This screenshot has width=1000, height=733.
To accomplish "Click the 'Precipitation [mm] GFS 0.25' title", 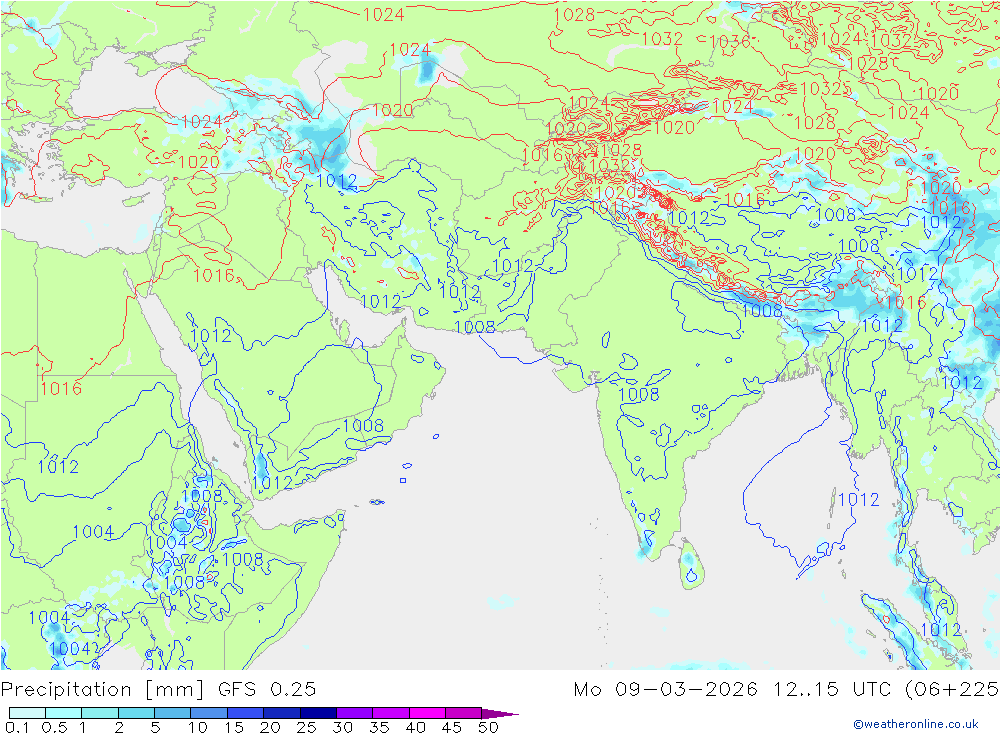I will [x=158, y=690].
